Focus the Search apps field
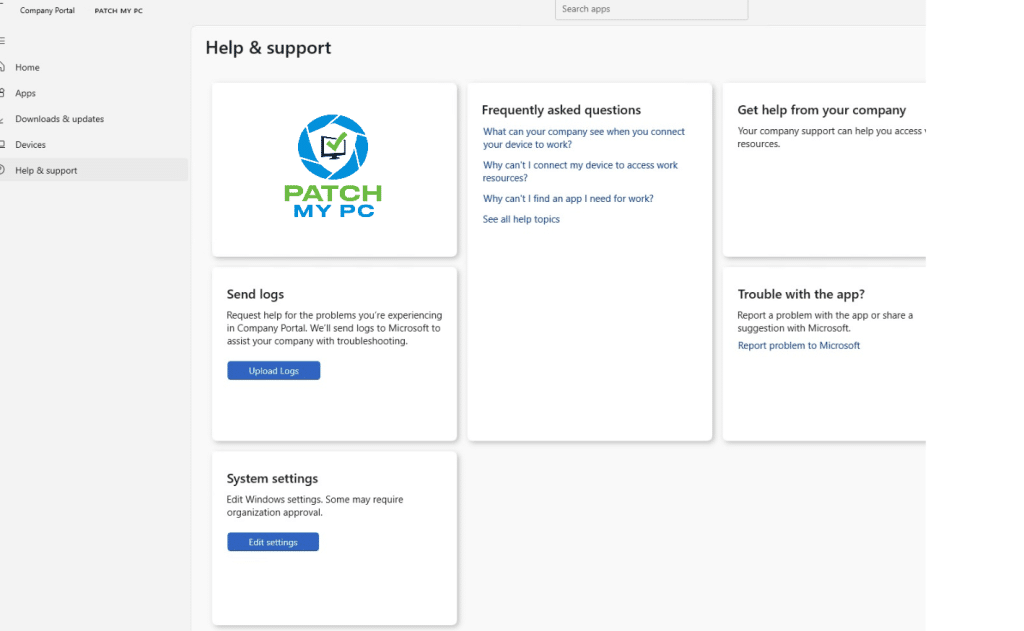Screen dimensions: 1024x631 [651, 9]
